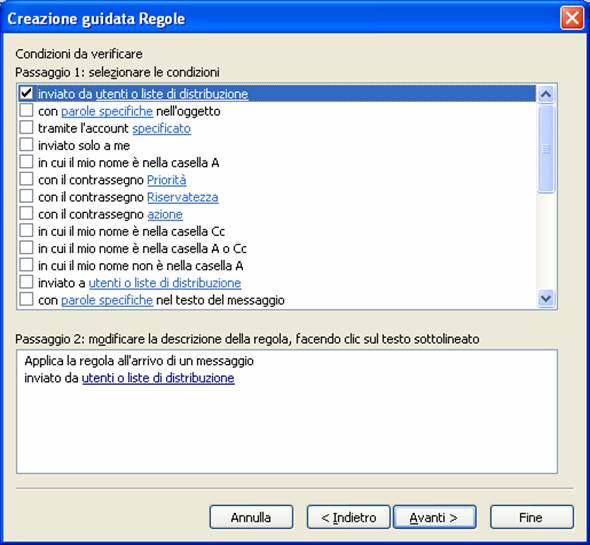The image size is (590, 545).
Task: Tick checkbox for 'tramite l'account specificato'
Action: point(26,128)
